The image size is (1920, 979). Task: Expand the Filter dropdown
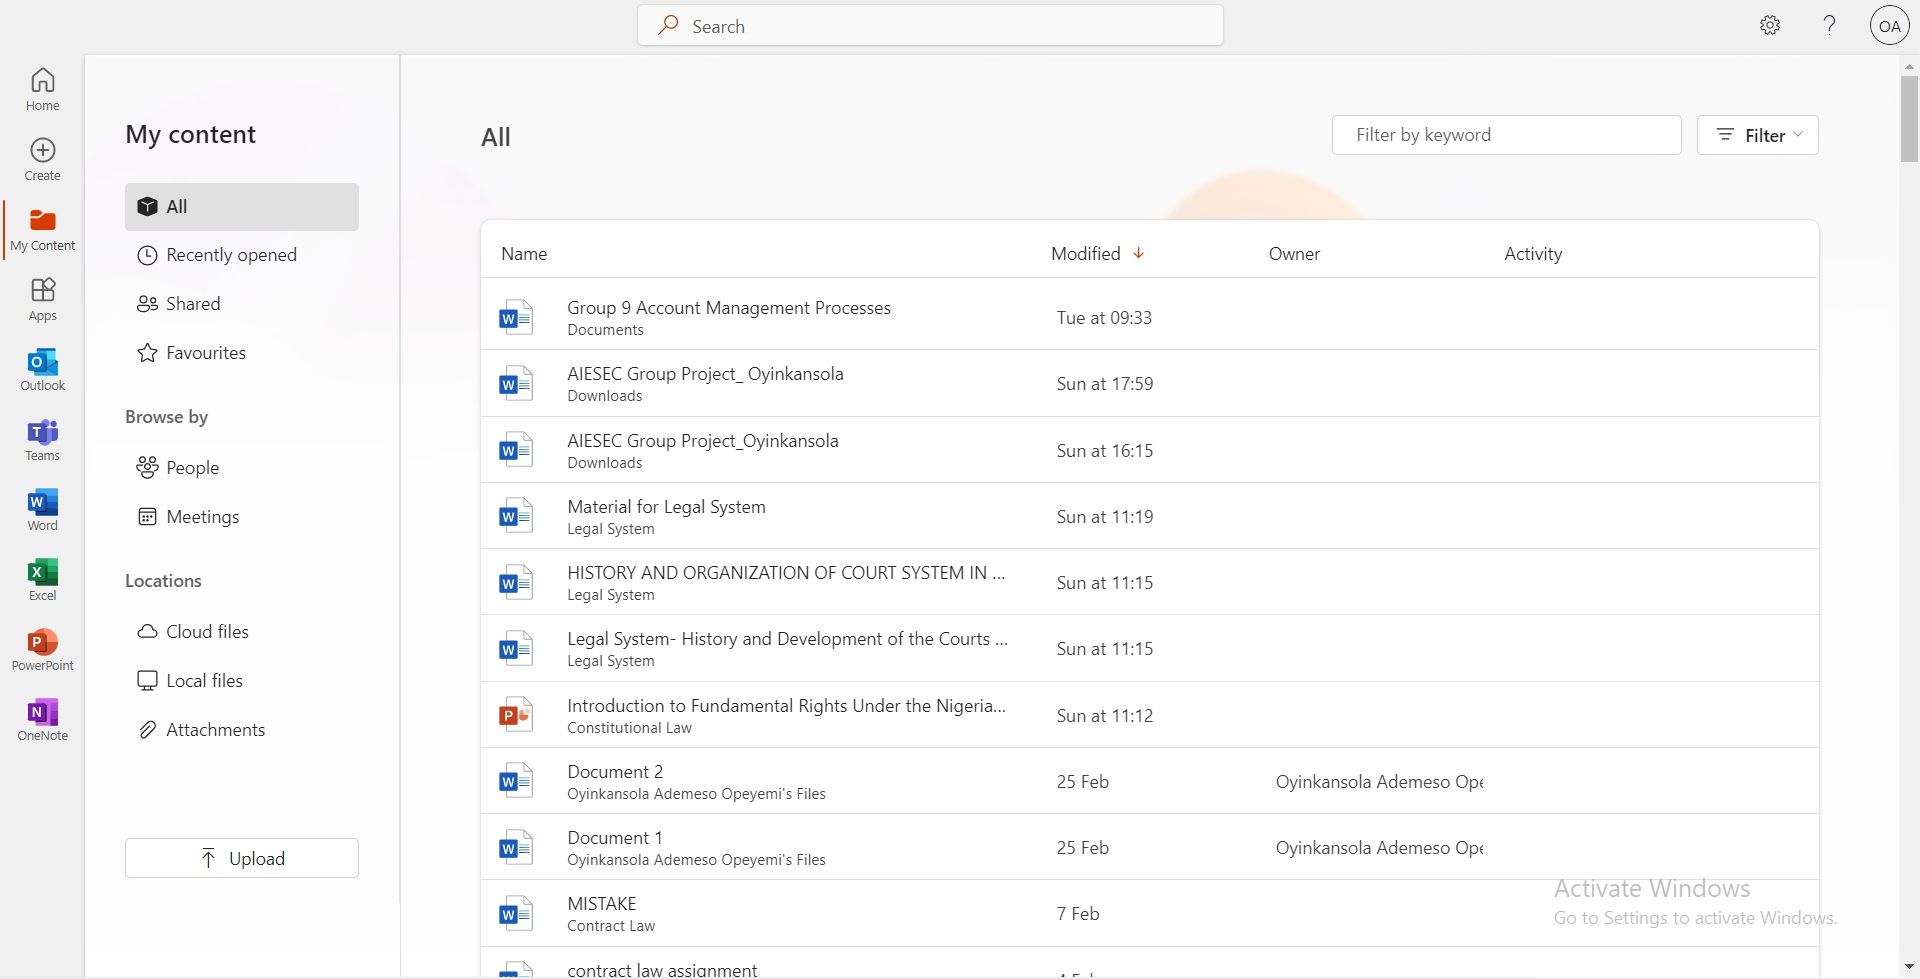tap(1757, 135)
